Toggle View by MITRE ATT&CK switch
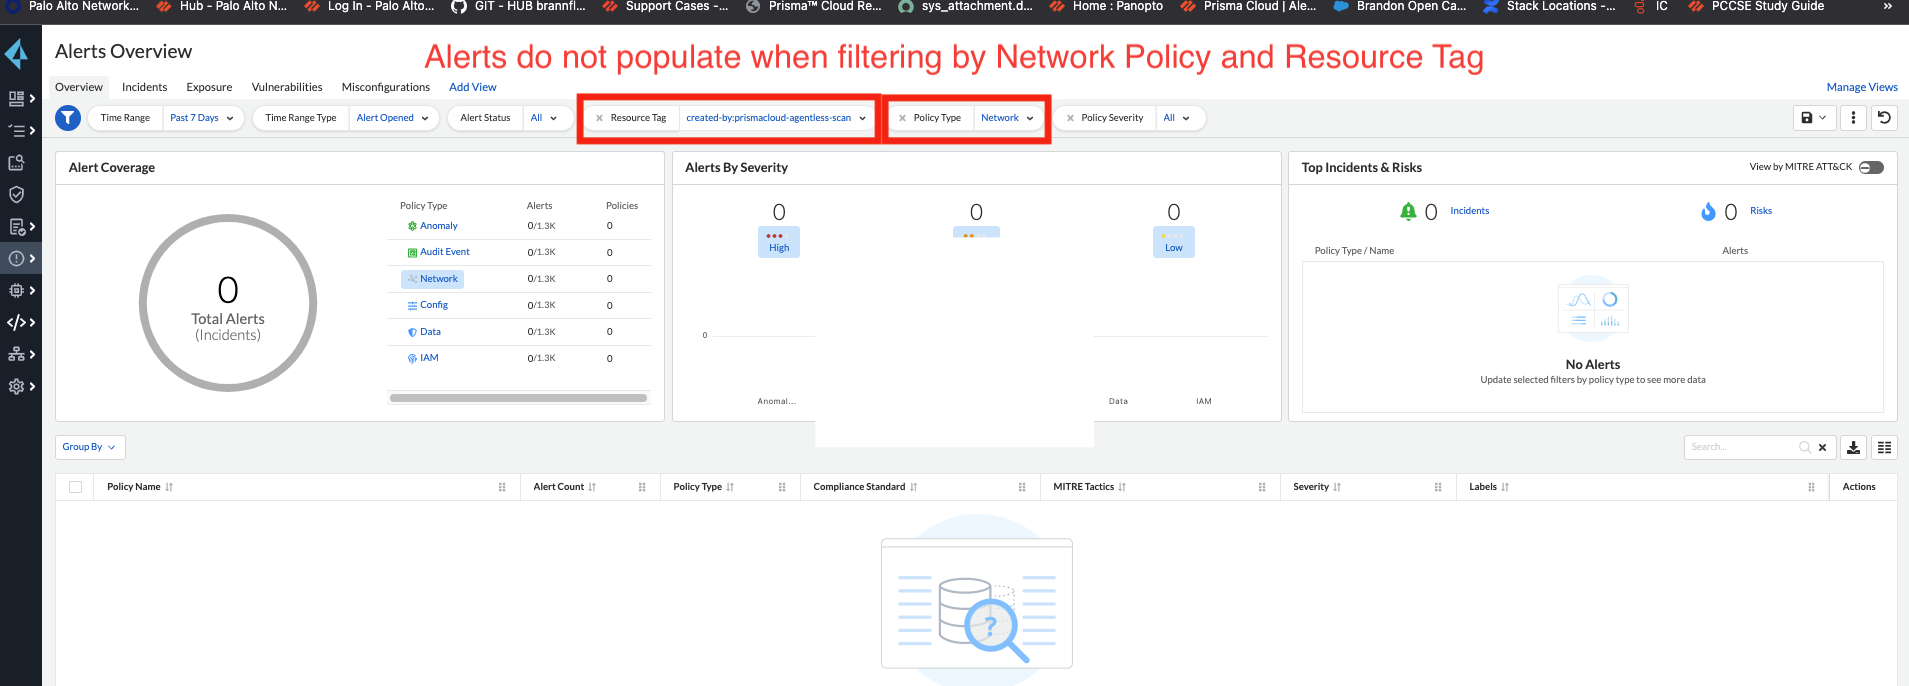 pos(1871,167)
